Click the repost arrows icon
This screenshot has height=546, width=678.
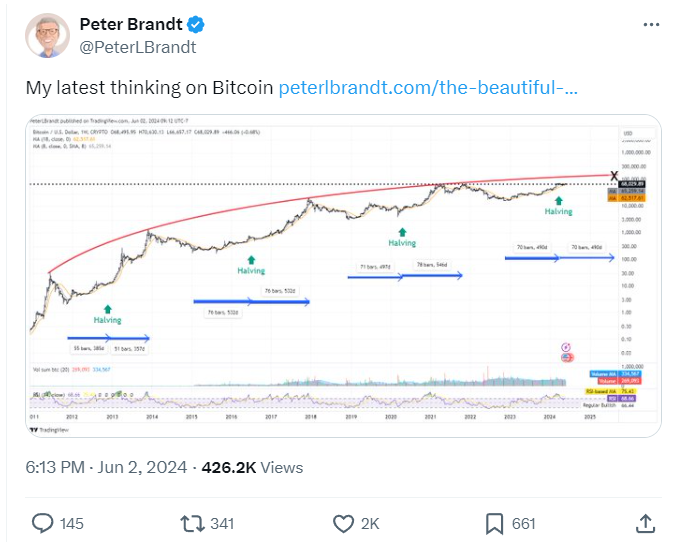click(192, 523)
